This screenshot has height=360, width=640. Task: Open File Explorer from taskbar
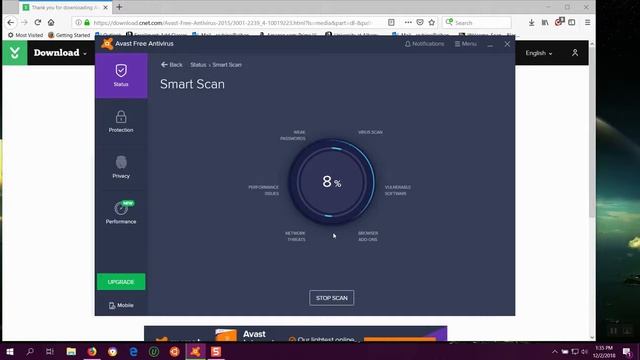click(x=71, y=351)
